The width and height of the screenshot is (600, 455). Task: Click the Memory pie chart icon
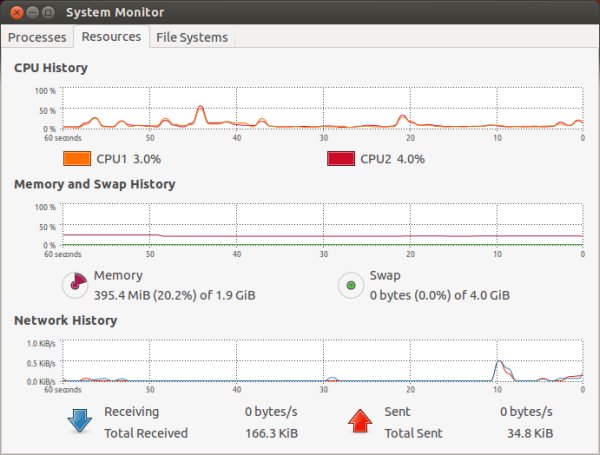pos(75,285)
